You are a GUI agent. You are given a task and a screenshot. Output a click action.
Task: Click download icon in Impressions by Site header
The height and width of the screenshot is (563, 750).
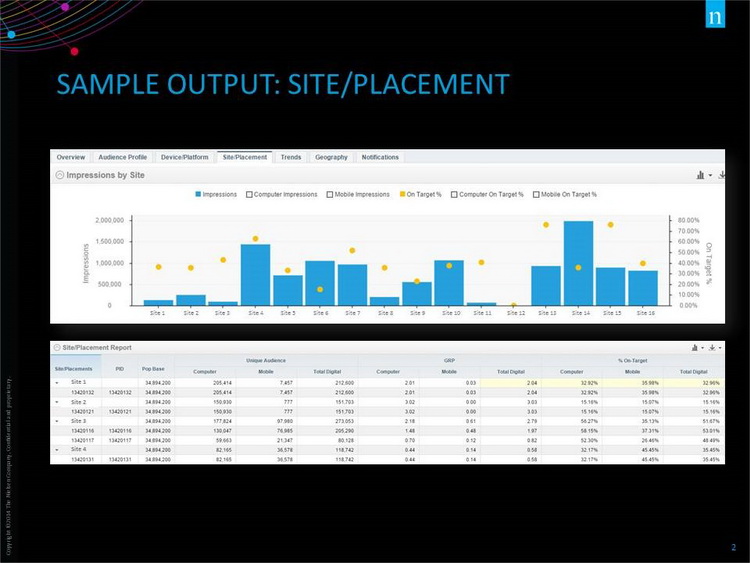[721, 175]
